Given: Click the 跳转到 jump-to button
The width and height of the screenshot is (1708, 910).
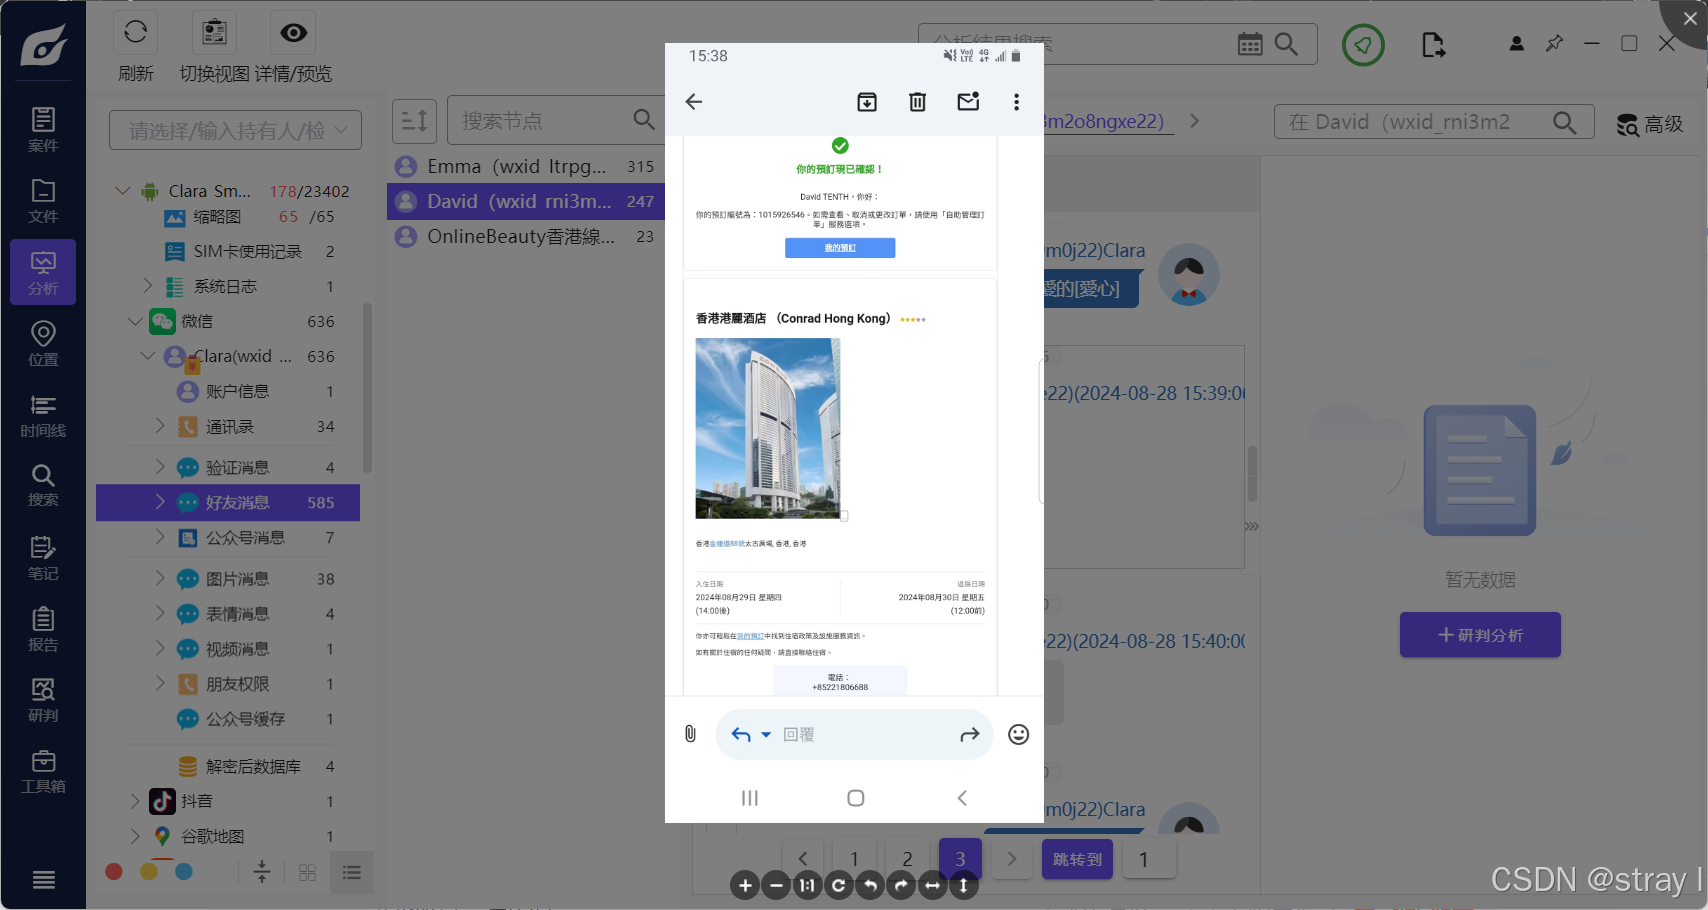Looking at the screenshot, I should 1077,859.
